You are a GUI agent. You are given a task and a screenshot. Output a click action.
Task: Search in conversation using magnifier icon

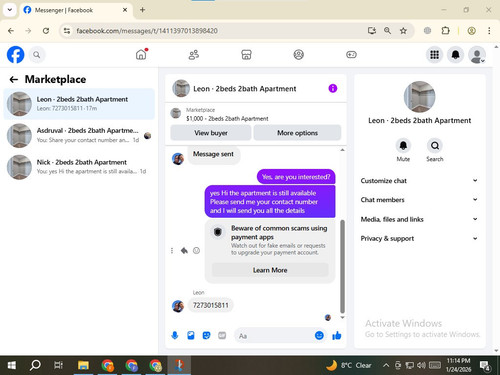435,145
